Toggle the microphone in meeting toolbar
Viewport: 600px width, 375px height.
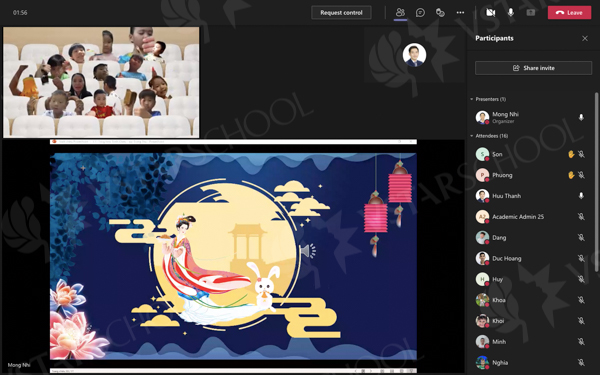point(510,13)
